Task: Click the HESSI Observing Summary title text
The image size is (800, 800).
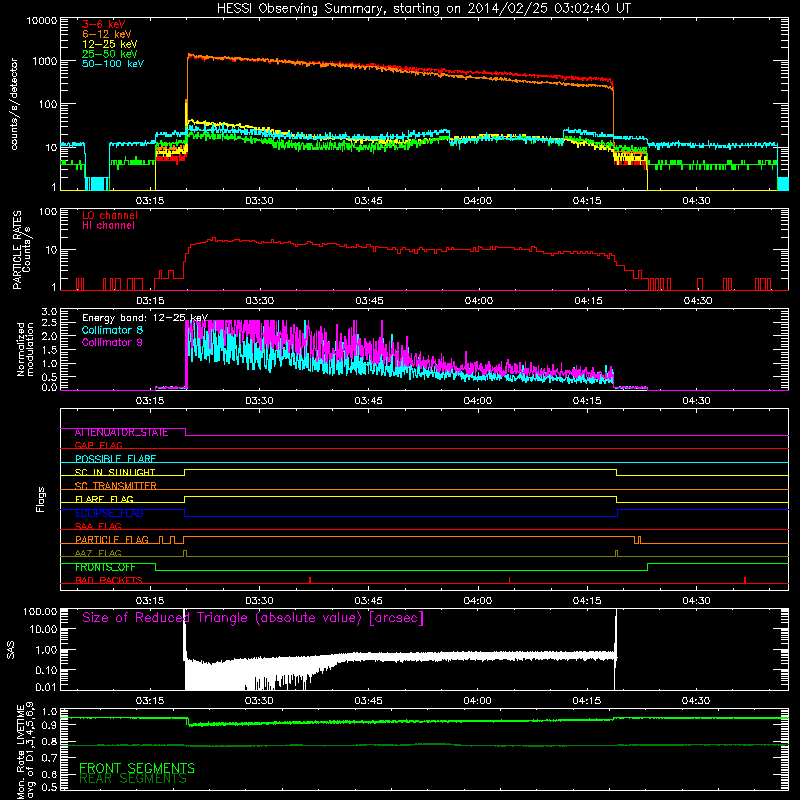Action: tap(423, 9)
